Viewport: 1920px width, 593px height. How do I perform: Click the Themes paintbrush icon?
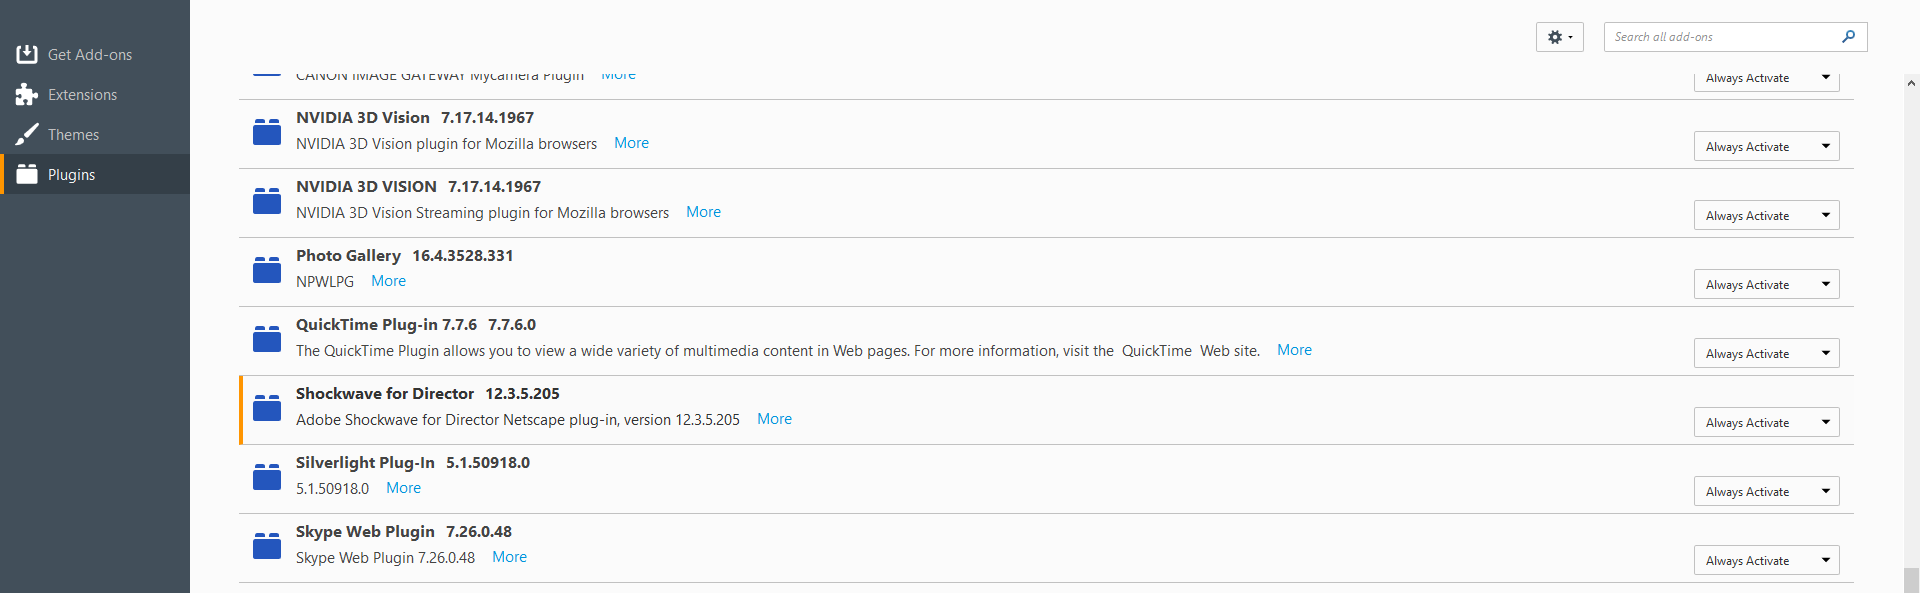point(27,134)
